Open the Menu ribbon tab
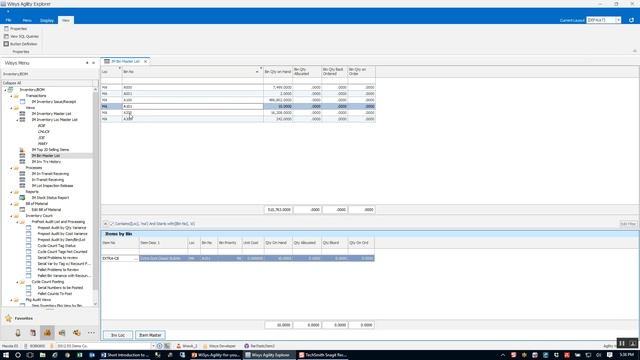Screen dimensions: 640x360 27,20
